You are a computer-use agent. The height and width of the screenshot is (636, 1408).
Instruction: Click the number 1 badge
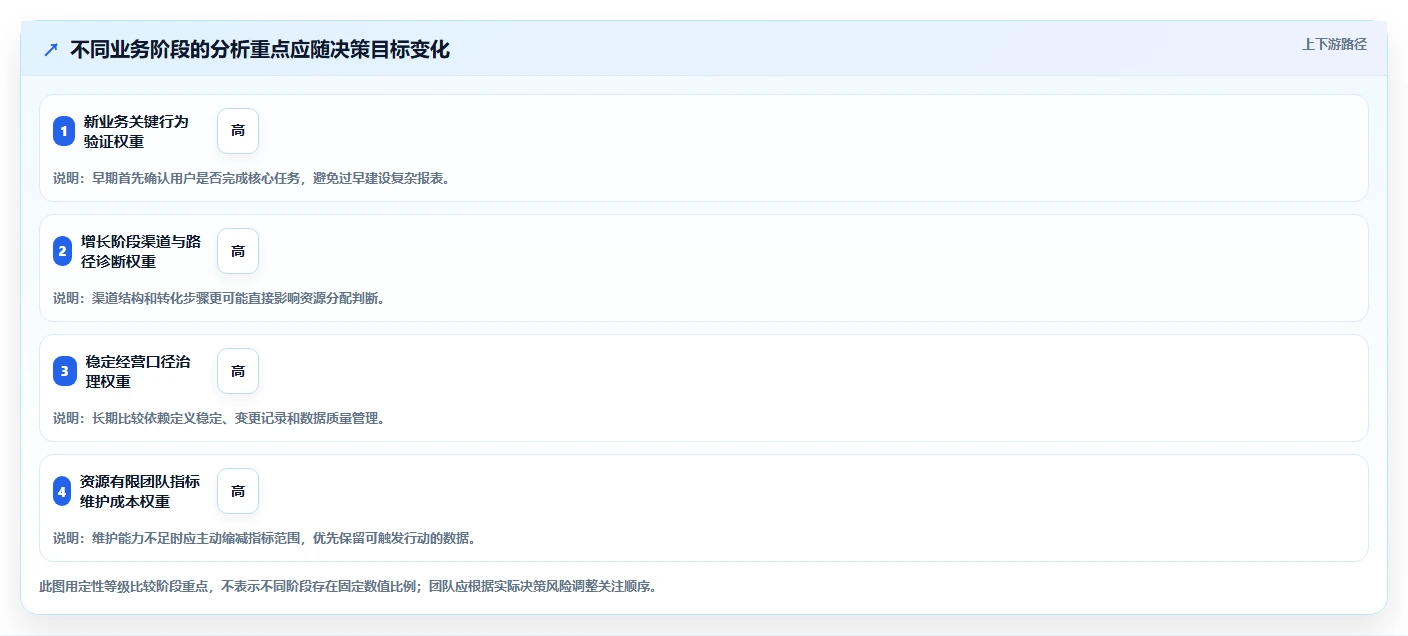pos(64,131)
